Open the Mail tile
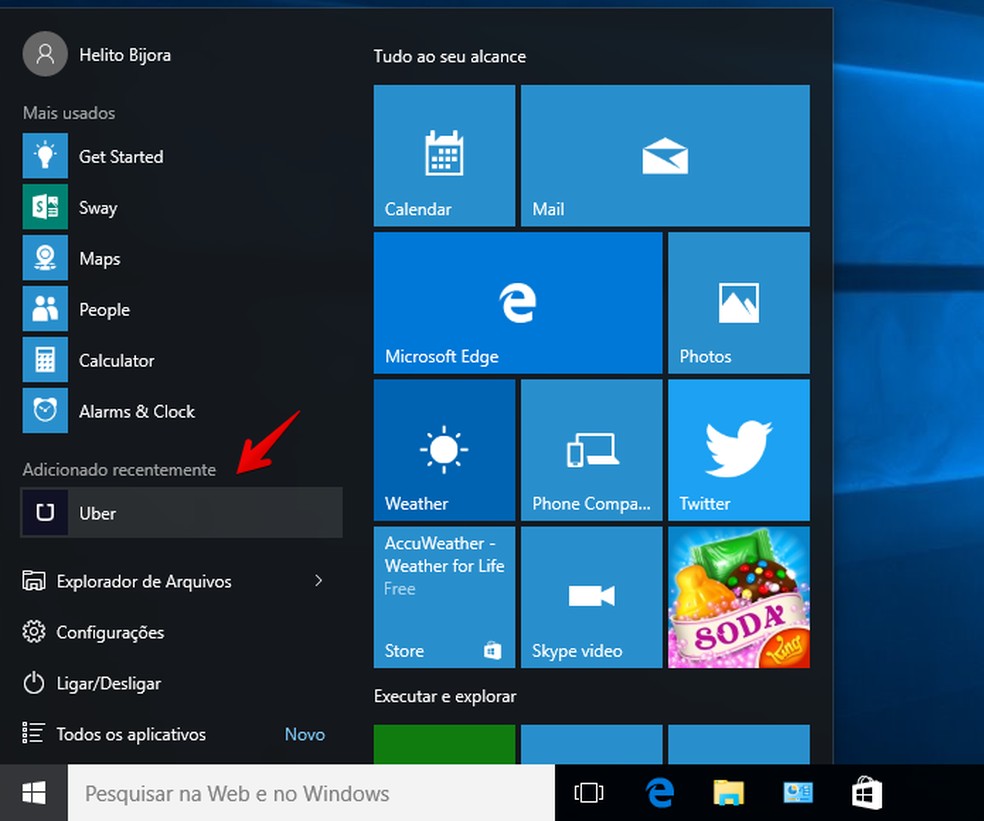This screenshot has width=984, height=821. 665,156
